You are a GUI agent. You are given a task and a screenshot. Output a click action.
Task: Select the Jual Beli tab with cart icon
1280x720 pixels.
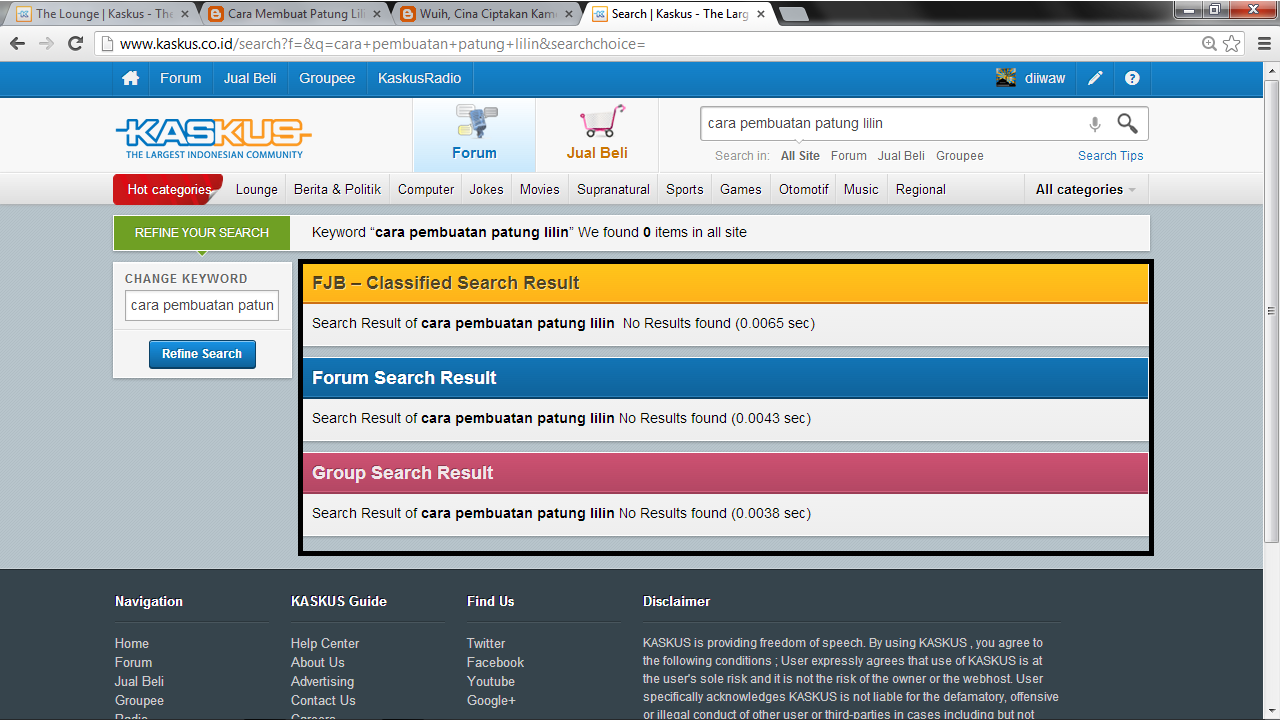[x=597, y=134]
